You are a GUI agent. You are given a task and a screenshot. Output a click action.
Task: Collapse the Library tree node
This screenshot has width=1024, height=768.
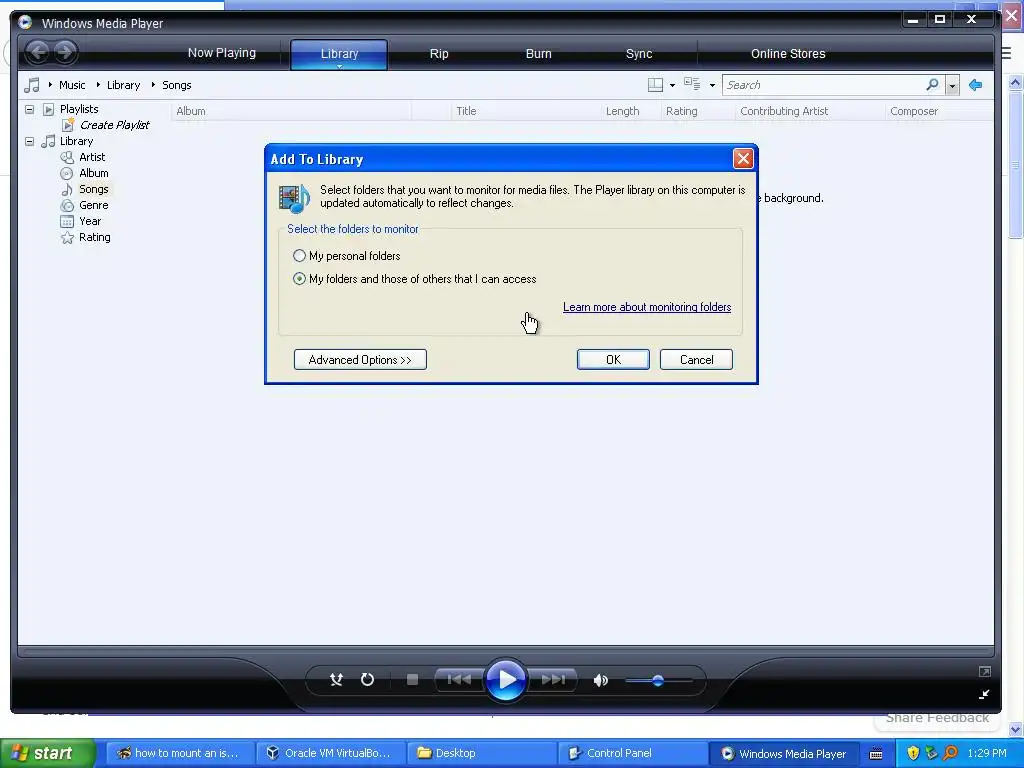pyautogui.click(x=29, y=141)
